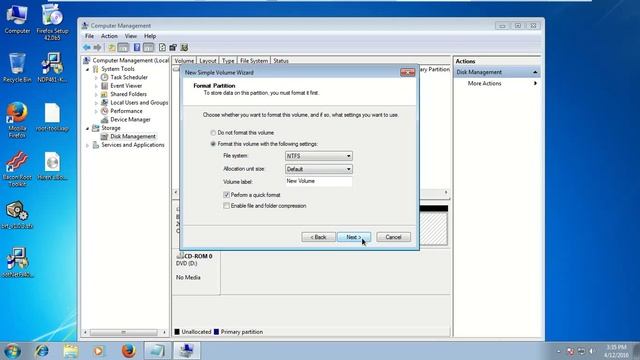Image resolution: width=640 pixels, height=360 pixels.
Task: Open the View menu
Action: 131,36
